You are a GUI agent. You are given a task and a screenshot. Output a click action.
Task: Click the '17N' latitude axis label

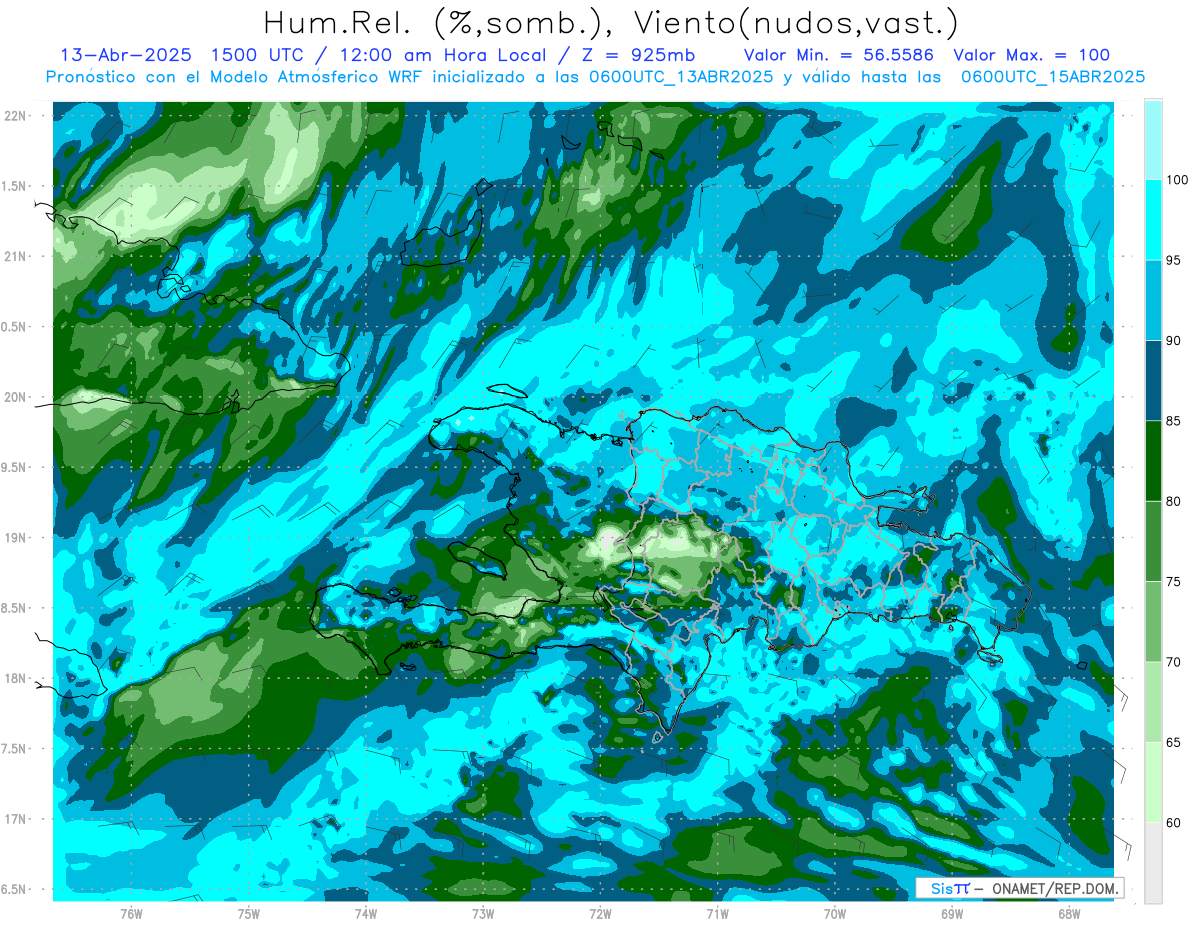point(17,819)
